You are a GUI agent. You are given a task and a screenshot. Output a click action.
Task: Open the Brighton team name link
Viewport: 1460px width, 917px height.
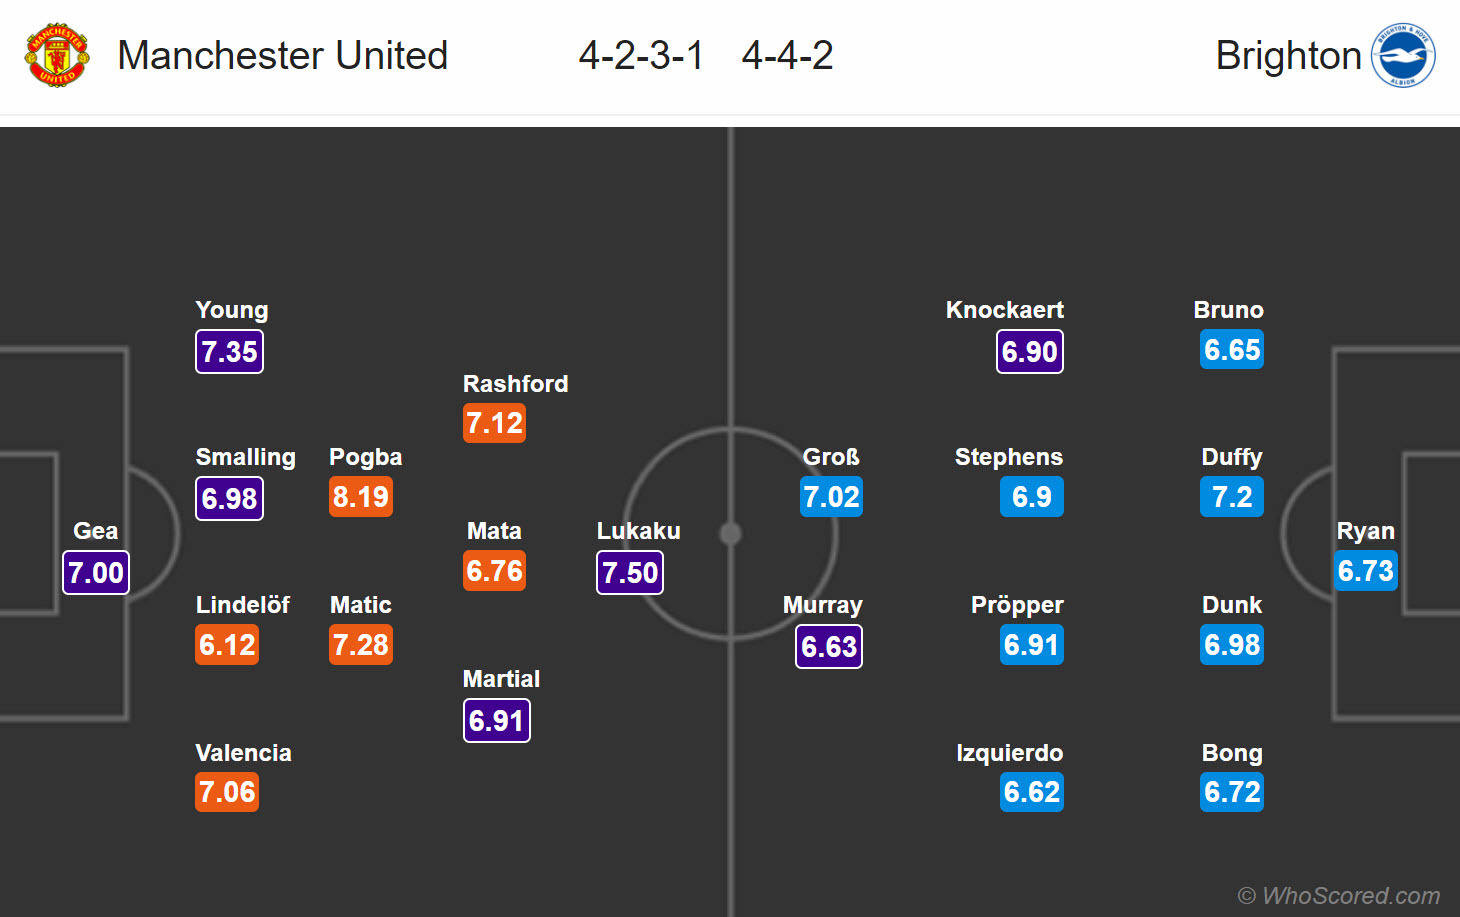[1288, 56]
